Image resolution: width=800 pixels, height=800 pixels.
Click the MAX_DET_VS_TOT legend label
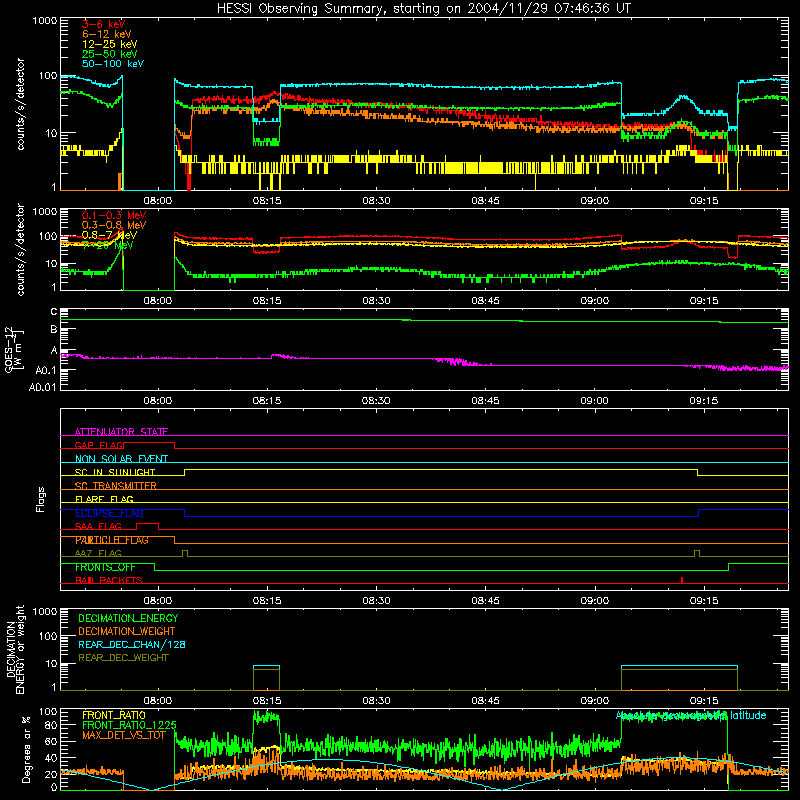point(123,735)
